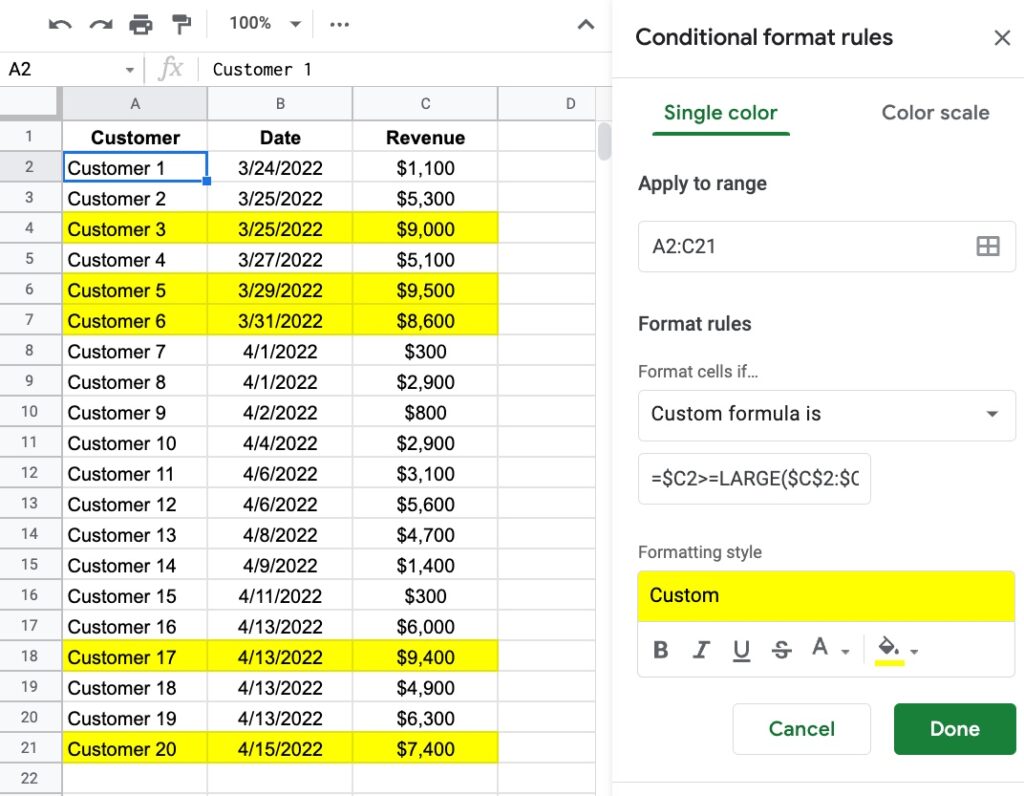
Task: Select the Single color tab
Action: [720, 112]
